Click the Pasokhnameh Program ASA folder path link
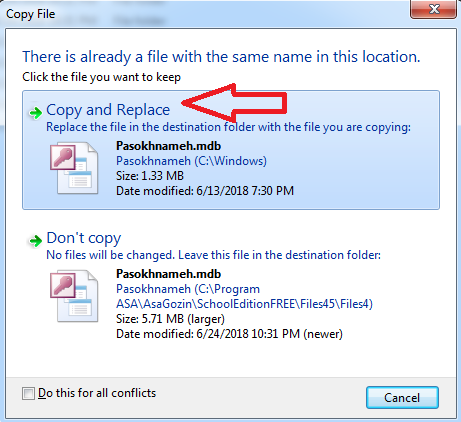 click(244, 296)
